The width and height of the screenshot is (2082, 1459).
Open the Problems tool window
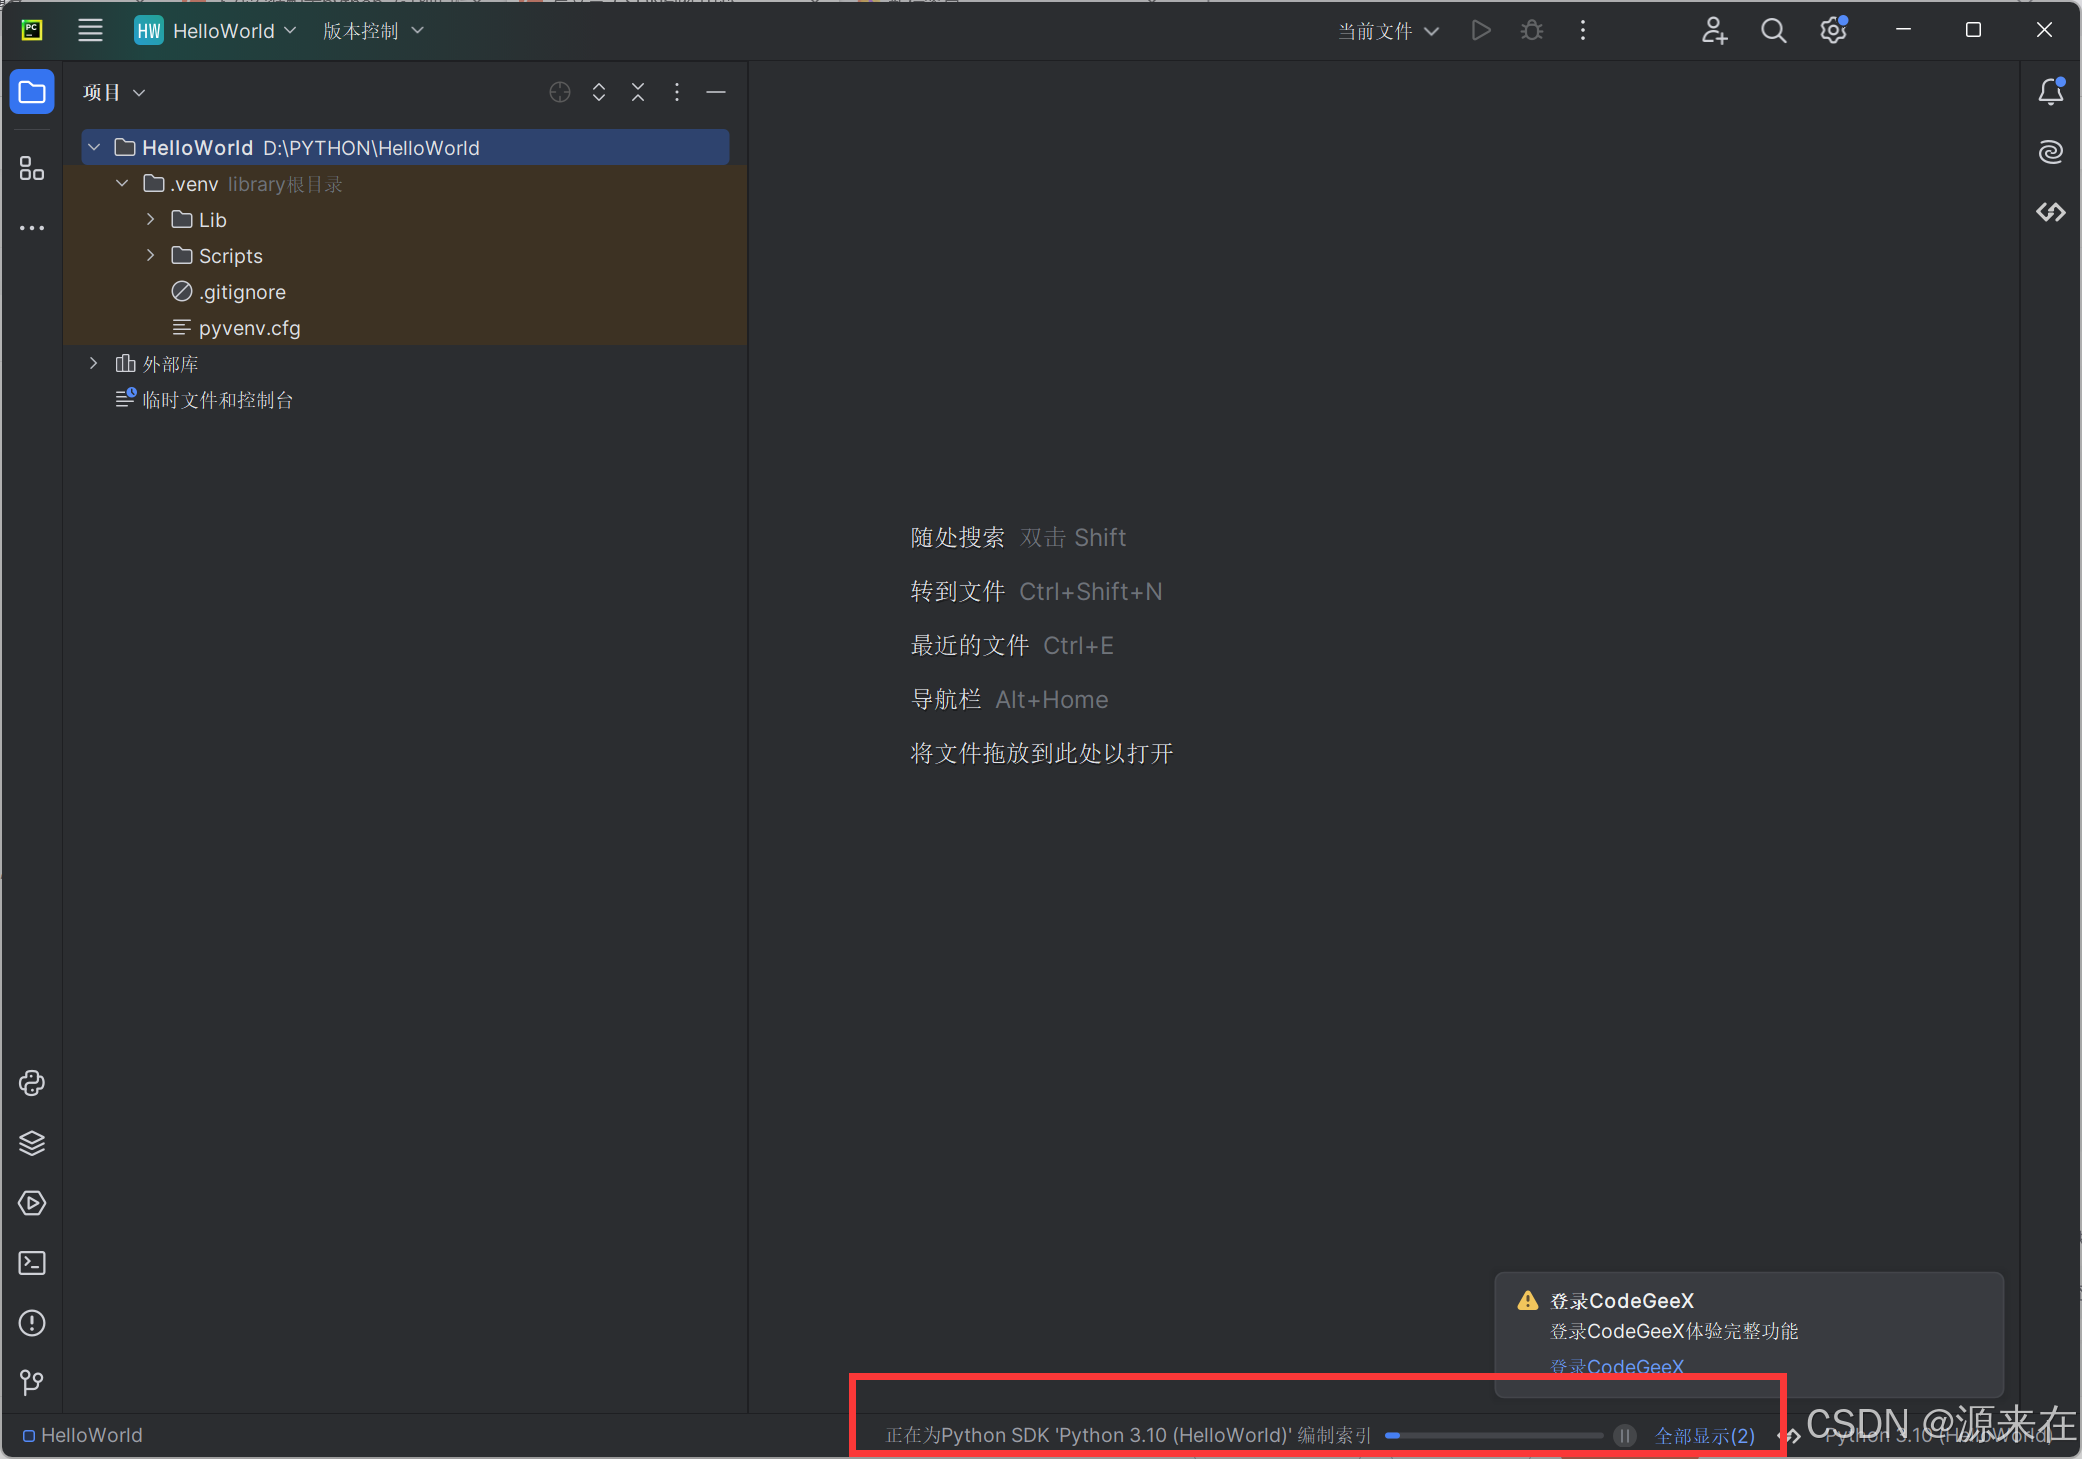tap(31, 1323)
